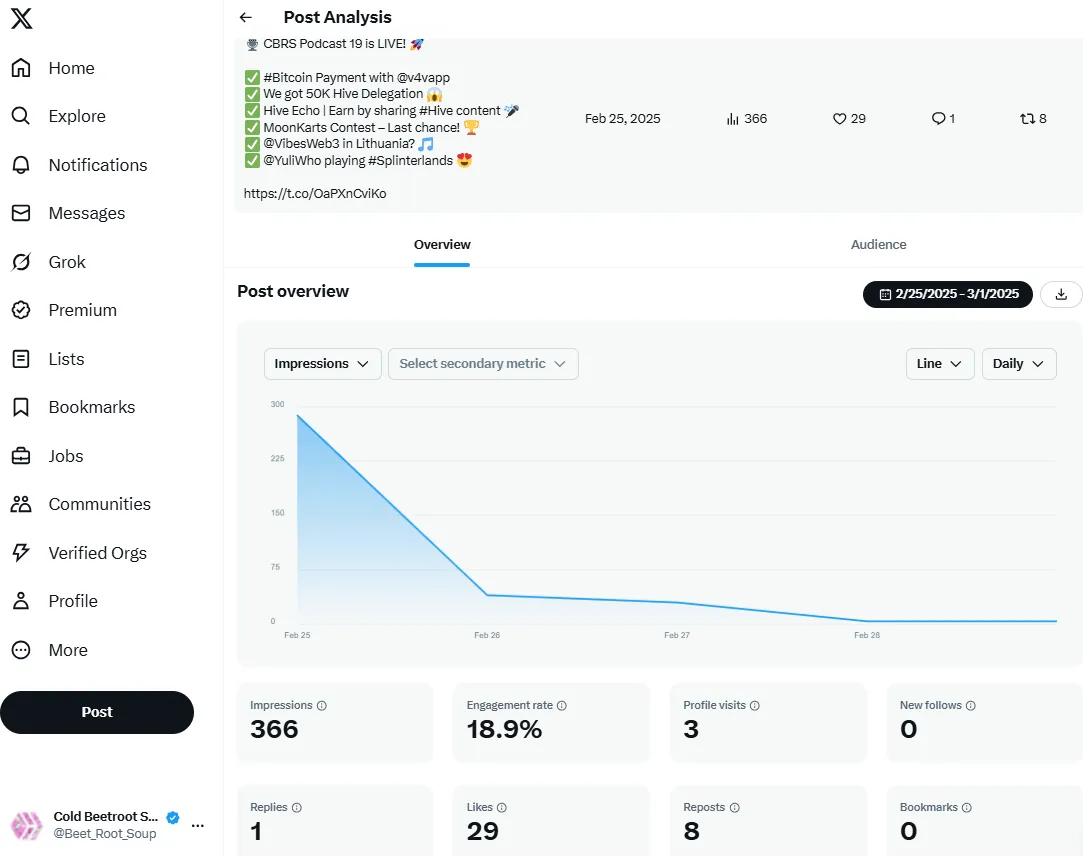Click the Feb 28 axis label
The width and height of the screenshot is (1083, 856).
pos(867,635)
